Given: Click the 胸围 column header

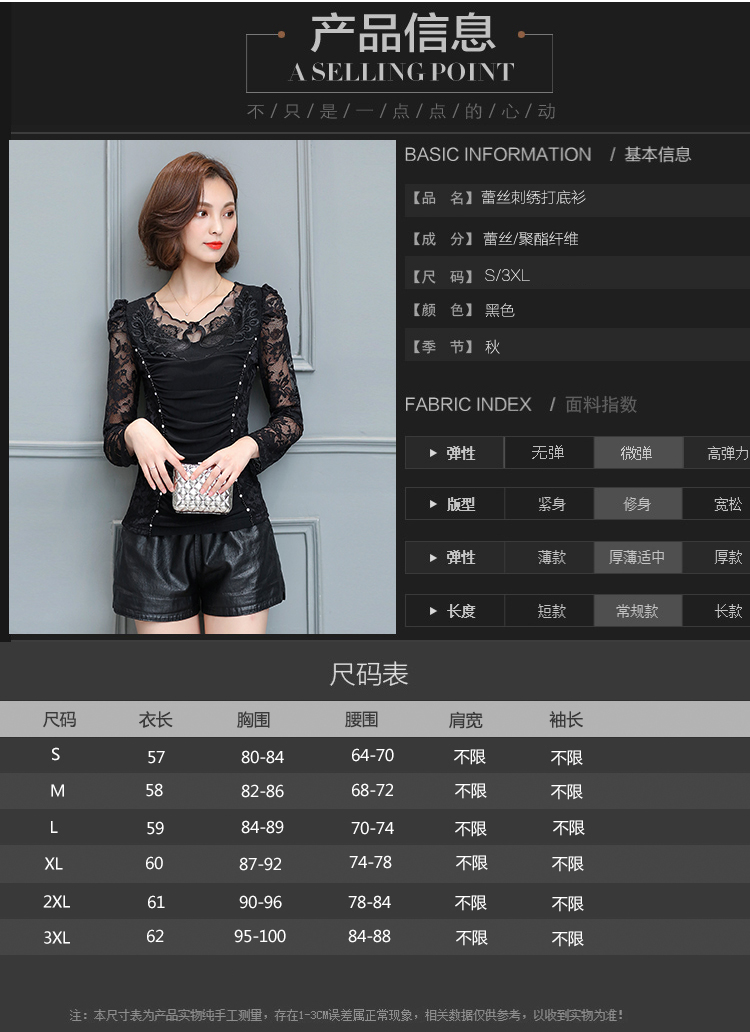Looking at the screenshot, I should [x=253, y=720].
